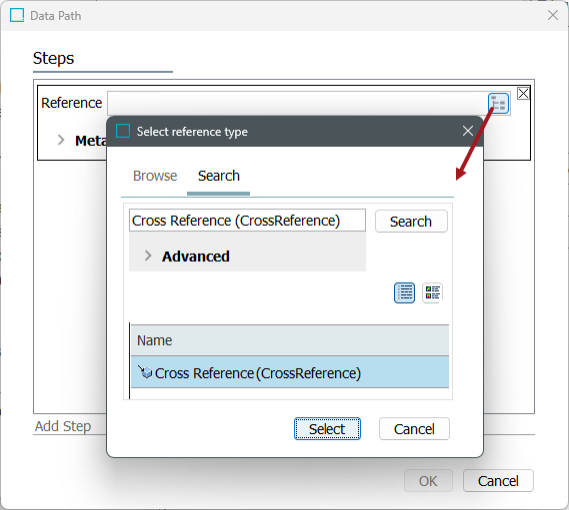Select the Cross Reference (CrossReference) result row

click(x=290, y=372)
